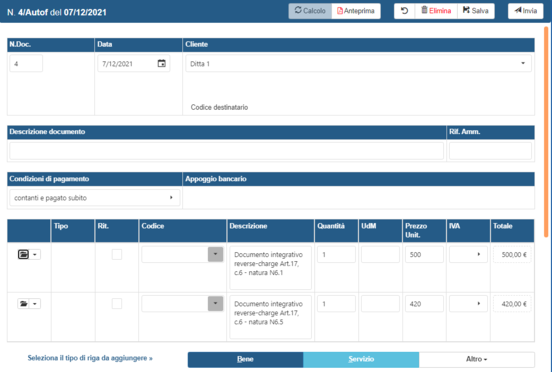
Task: Click the description text for natura N6.1
Action: tap(270, 267)
